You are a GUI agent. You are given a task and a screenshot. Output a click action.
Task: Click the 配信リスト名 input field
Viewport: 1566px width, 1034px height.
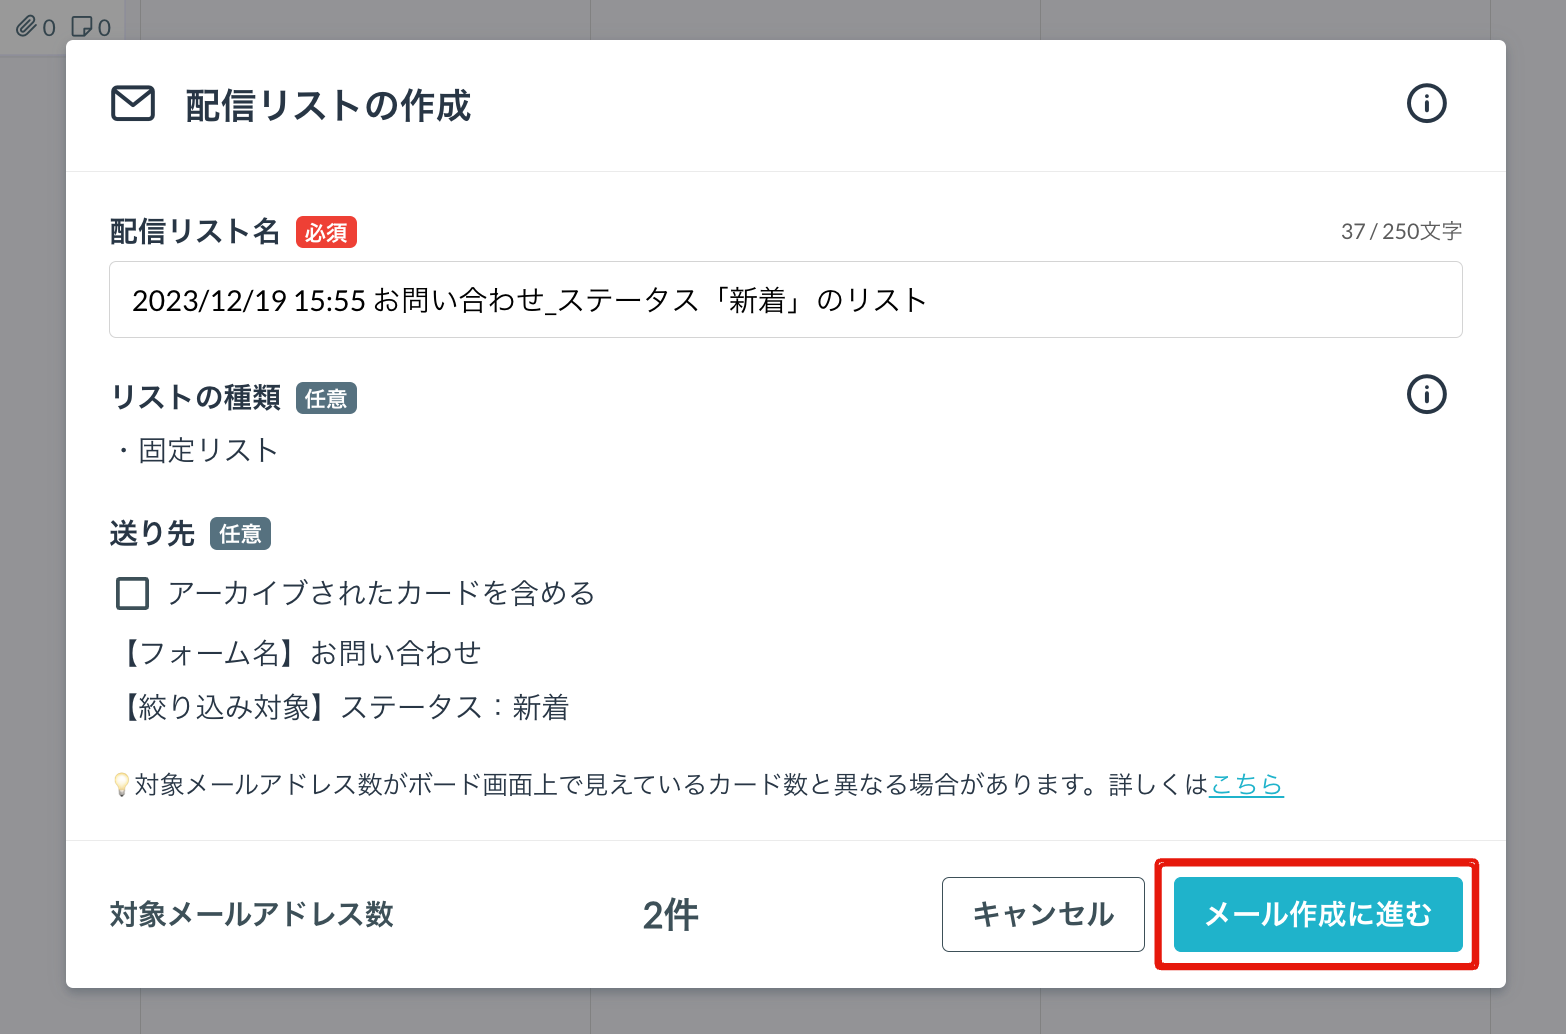785,300
